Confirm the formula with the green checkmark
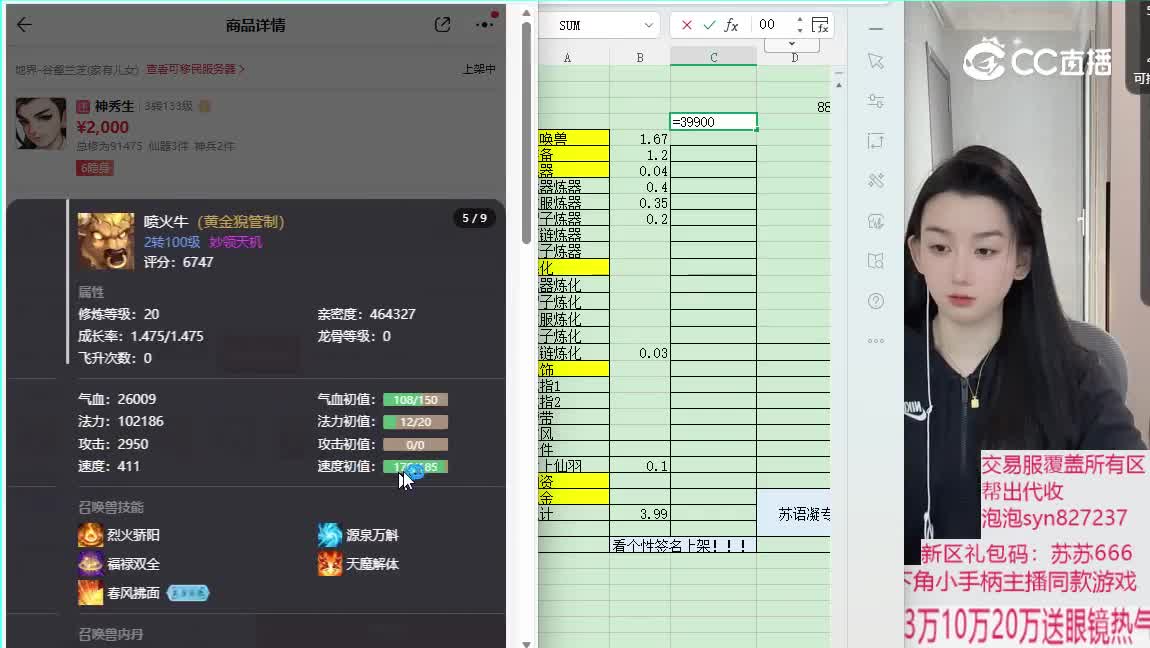The height and width of the screenshot is (648, 1150). tap(709, 25)
